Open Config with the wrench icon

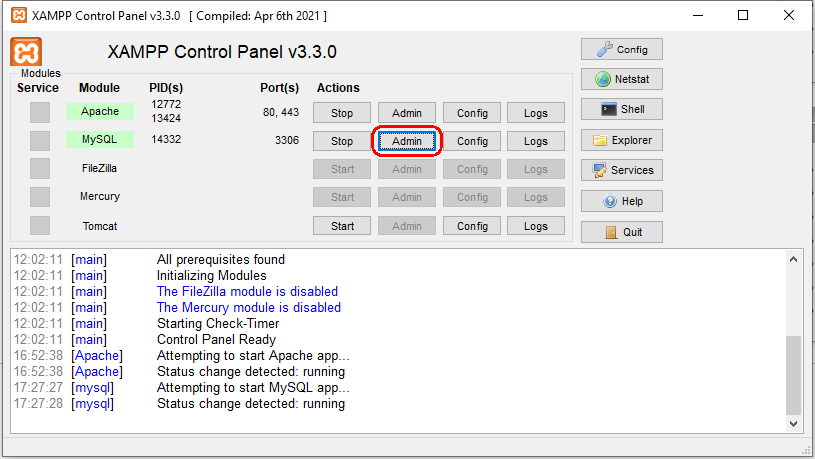tap(621, 49)
